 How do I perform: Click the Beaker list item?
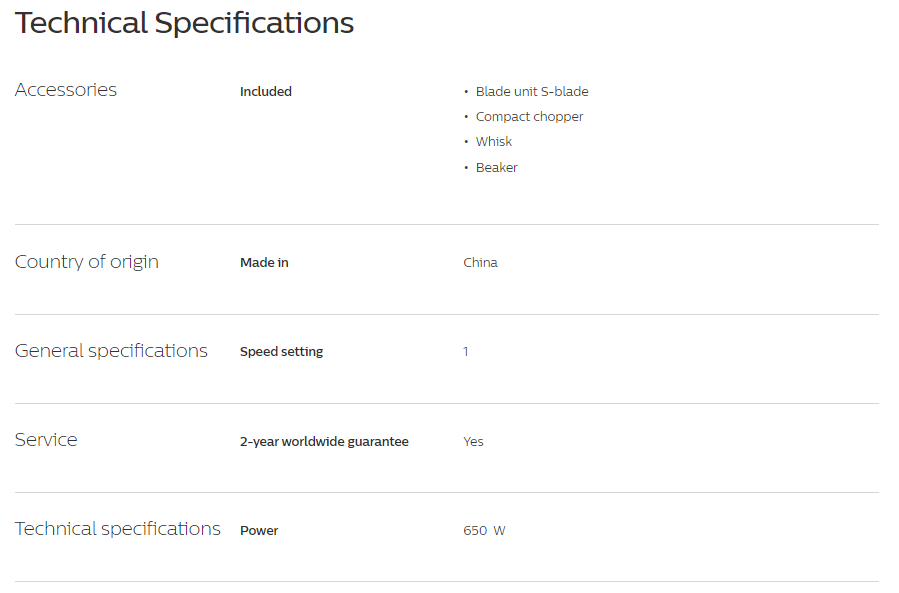coord(497,167)
